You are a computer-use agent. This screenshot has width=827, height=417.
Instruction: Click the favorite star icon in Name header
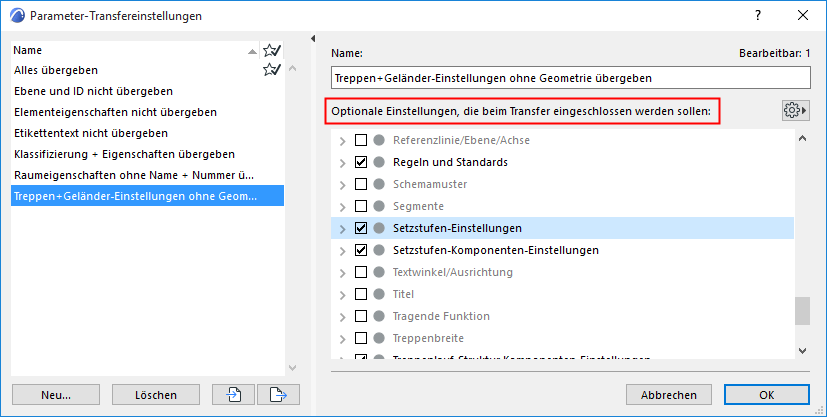pyautogui.click(x=270, y=50)
